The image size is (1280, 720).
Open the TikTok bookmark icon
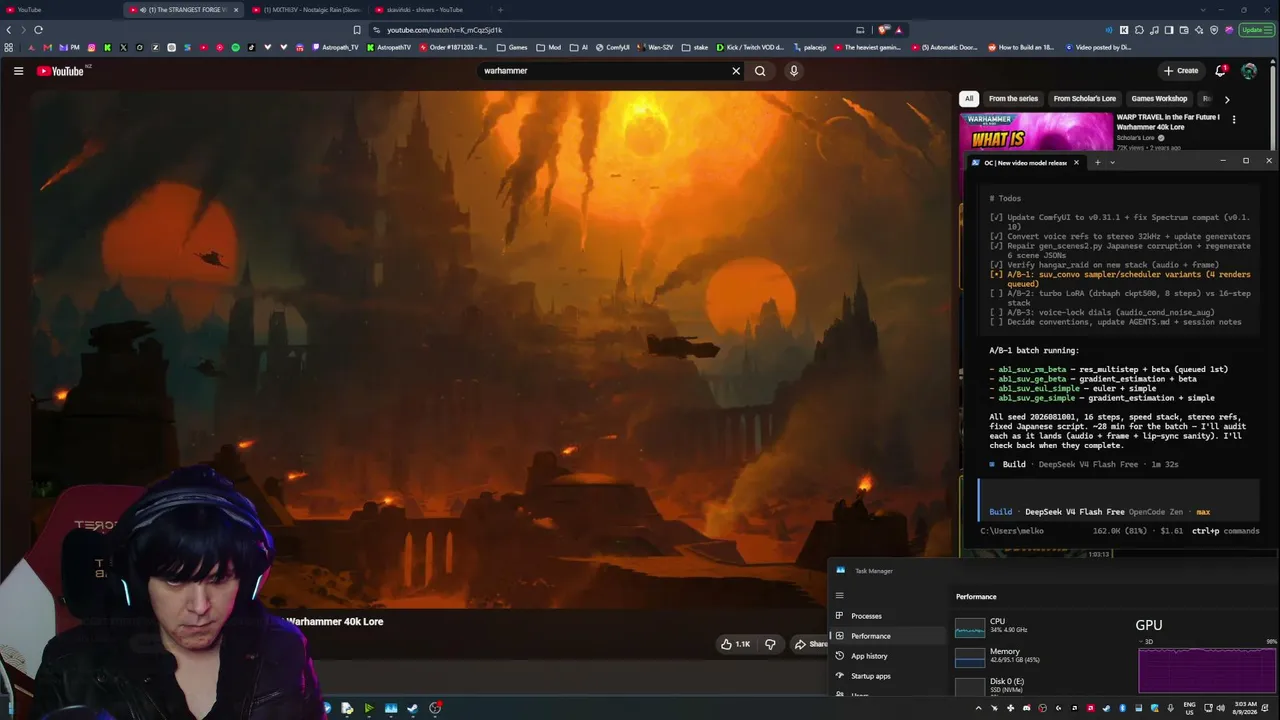(251, 47)
